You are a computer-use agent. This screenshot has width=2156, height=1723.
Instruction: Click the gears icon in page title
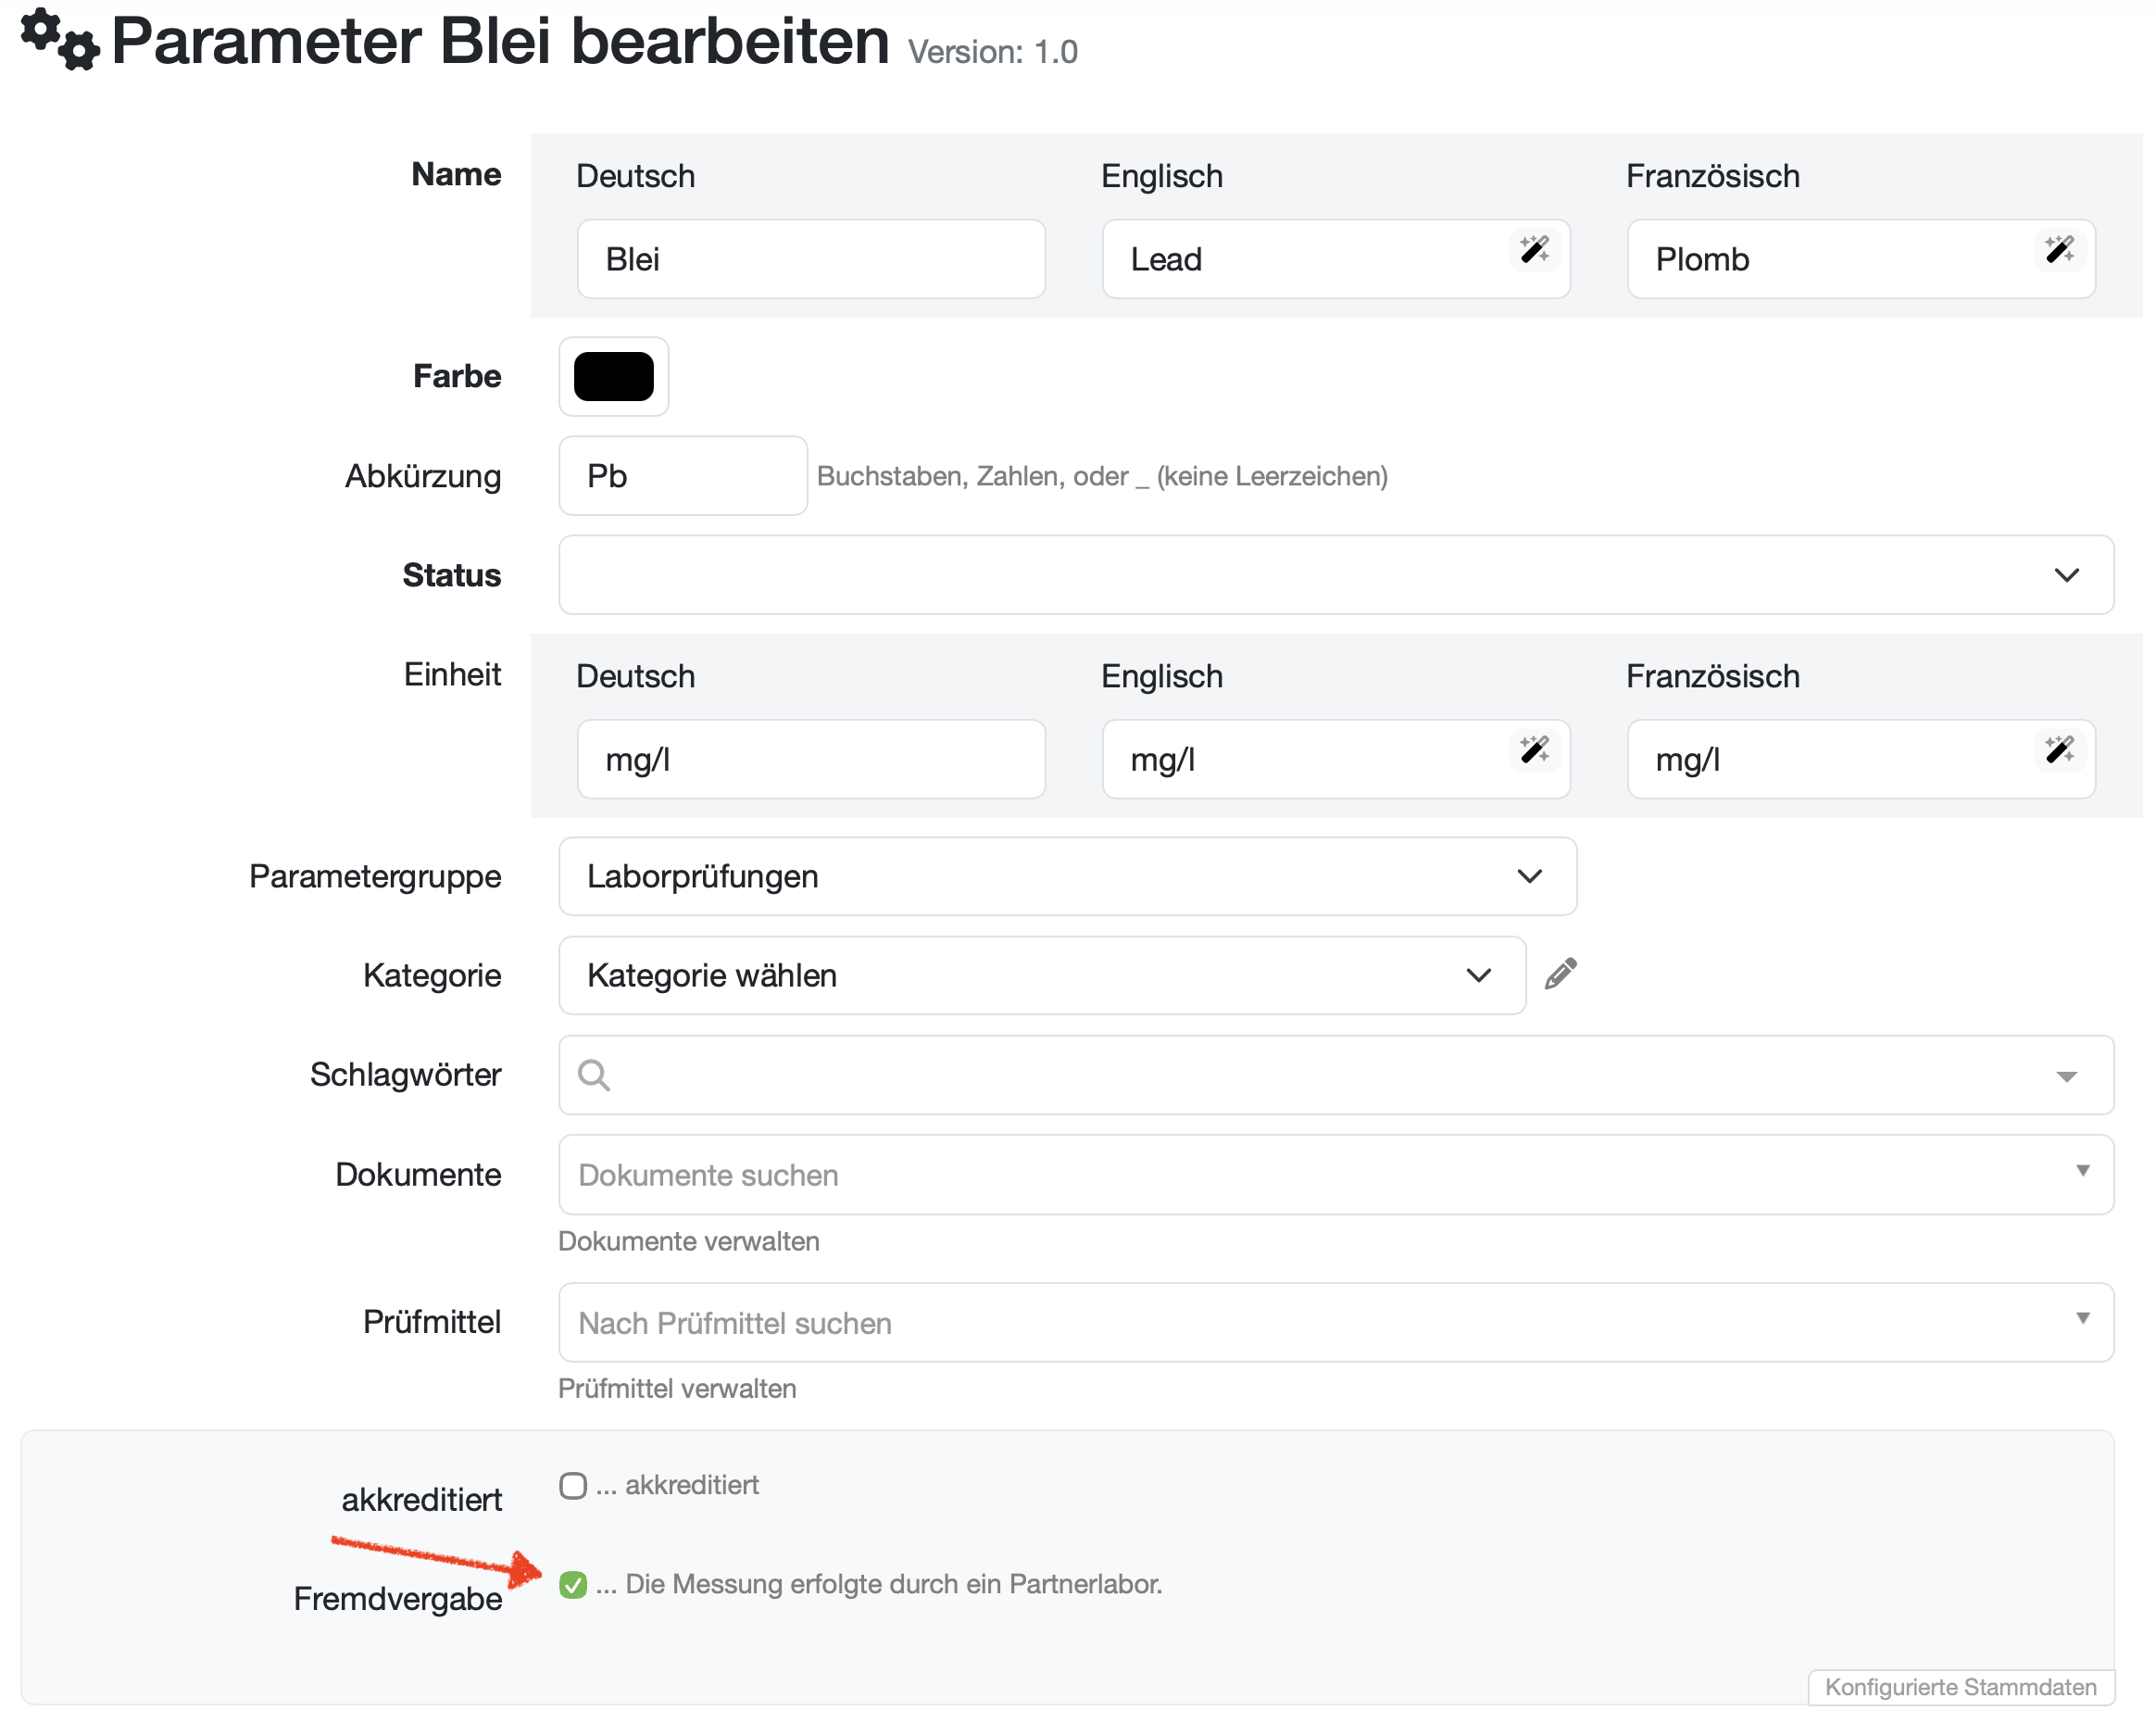tap(60, 40)
